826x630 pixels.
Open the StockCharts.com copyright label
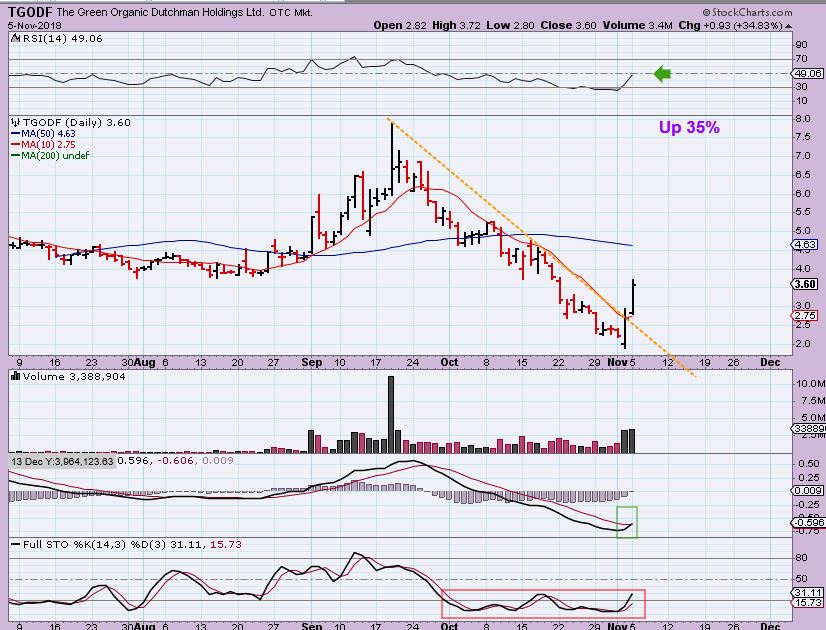point(747,12)
